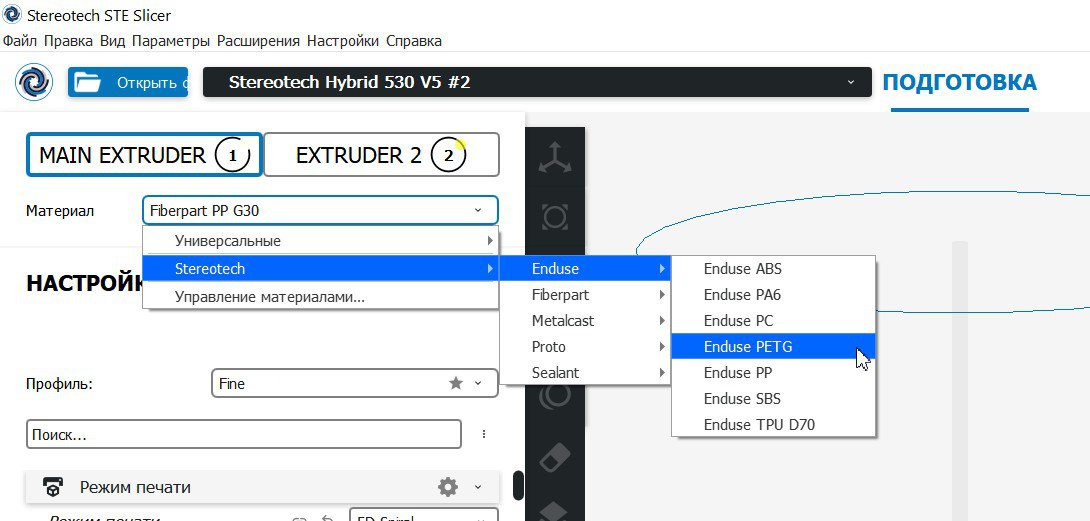The image size is (1090, 521).
Task: Collapse the Режим печати section chevron
Action: 478,487
